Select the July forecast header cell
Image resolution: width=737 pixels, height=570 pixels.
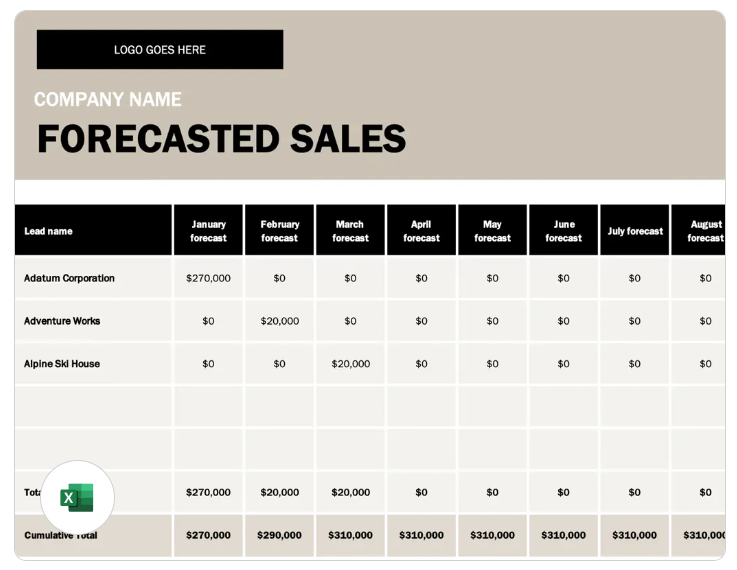(635, 230)
